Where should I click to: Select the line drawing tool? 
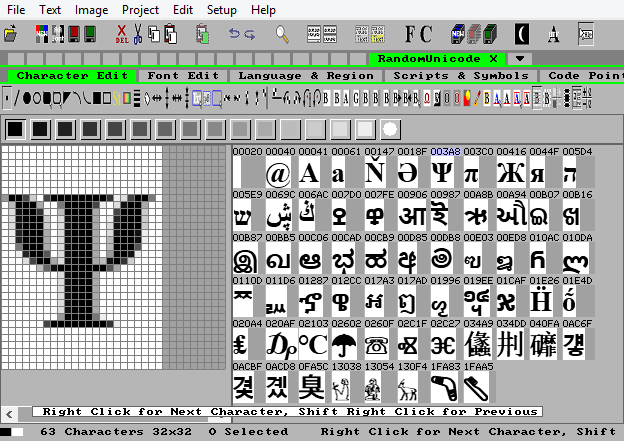coord(16,98)
